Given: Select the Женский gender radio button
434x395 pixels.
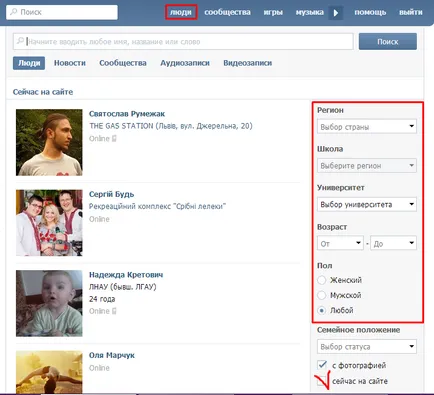Looking at the screenshot, I should tap(321, 280).
